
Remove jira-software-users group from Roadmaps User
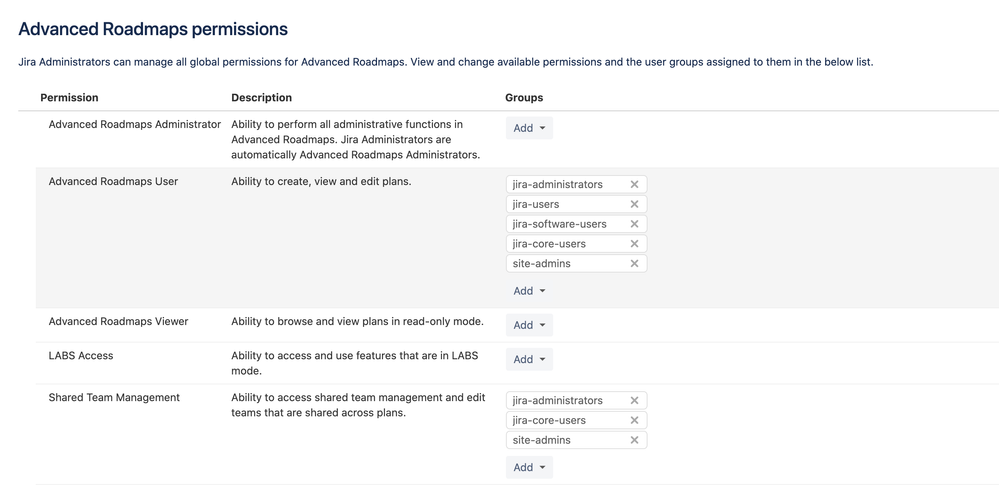(x=634, y=224)
